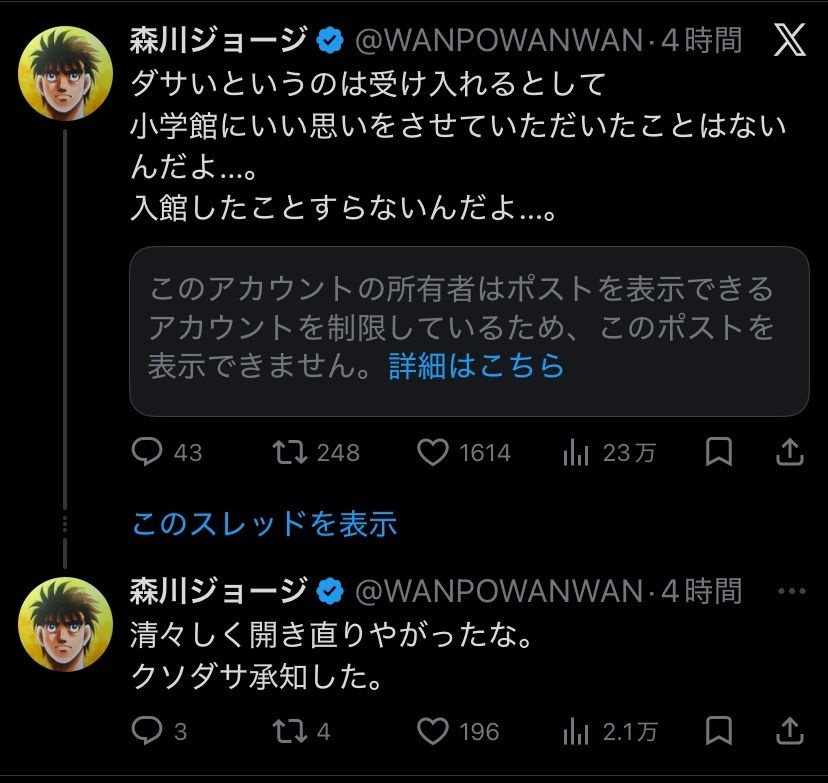Open the second post's profile avatar

coord(65,622)
